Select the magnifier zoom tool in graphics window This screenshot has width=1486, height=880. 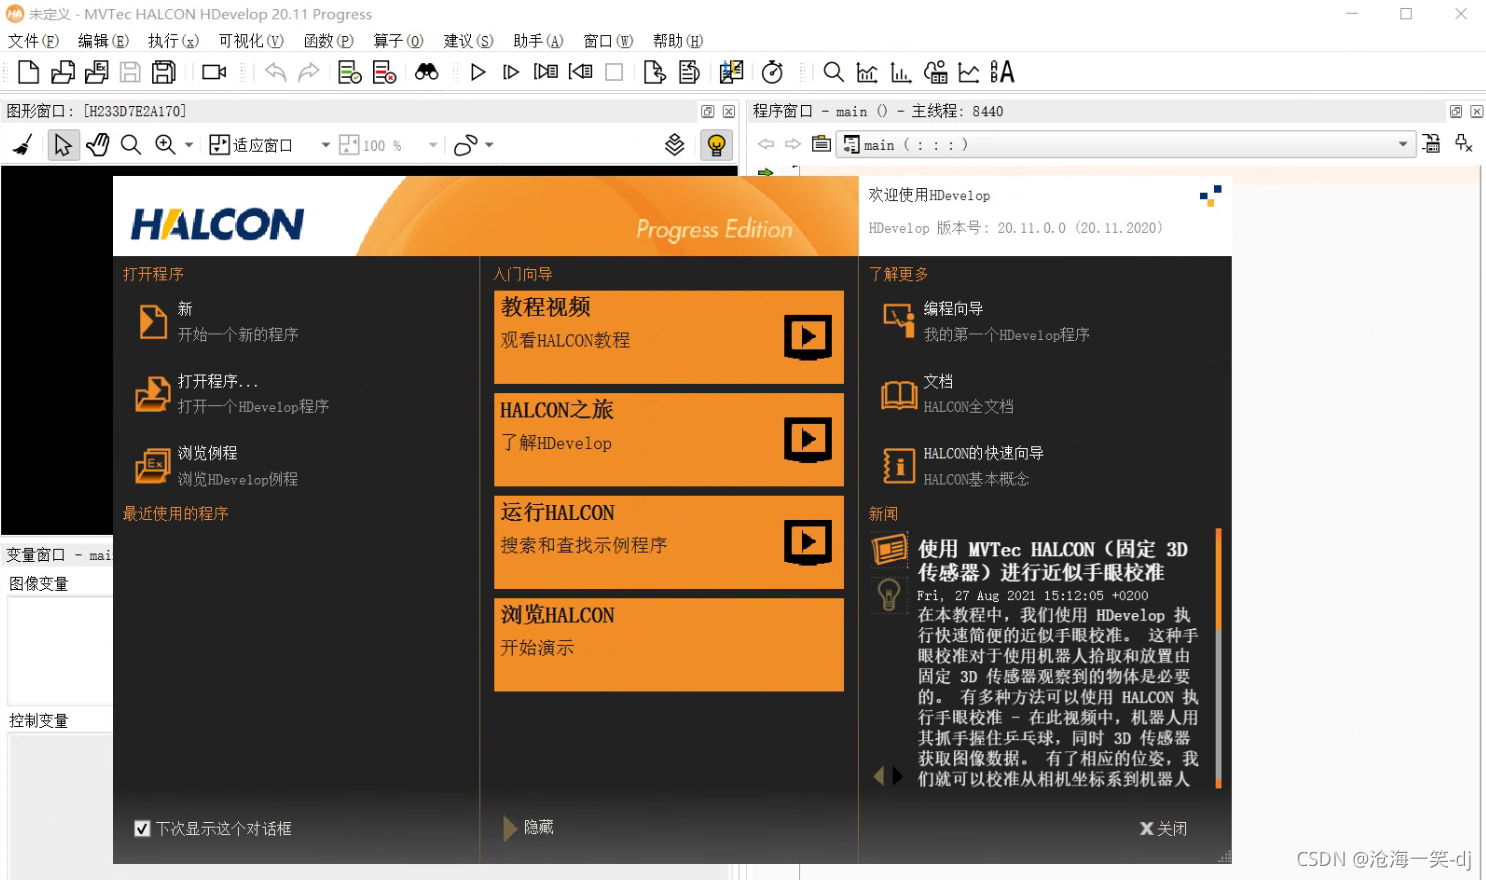[130, 145]
